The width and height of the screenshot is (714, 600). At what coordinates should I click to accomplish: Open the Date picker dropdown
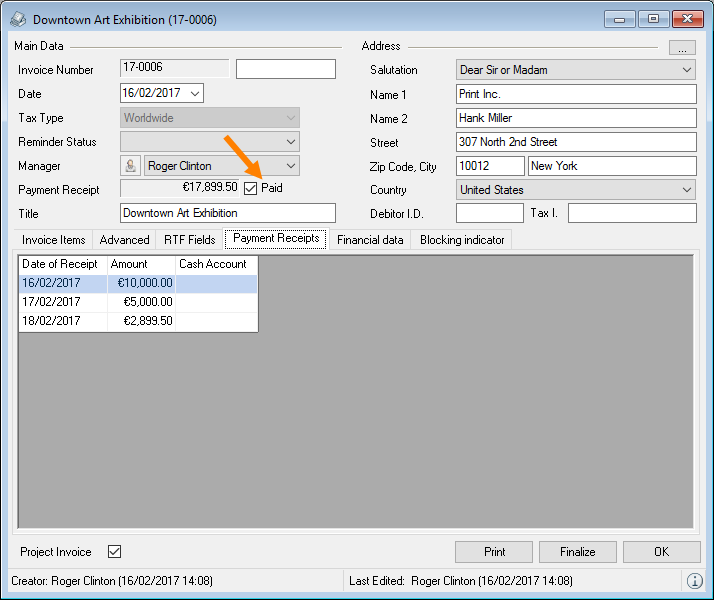[x=194, y=94]
